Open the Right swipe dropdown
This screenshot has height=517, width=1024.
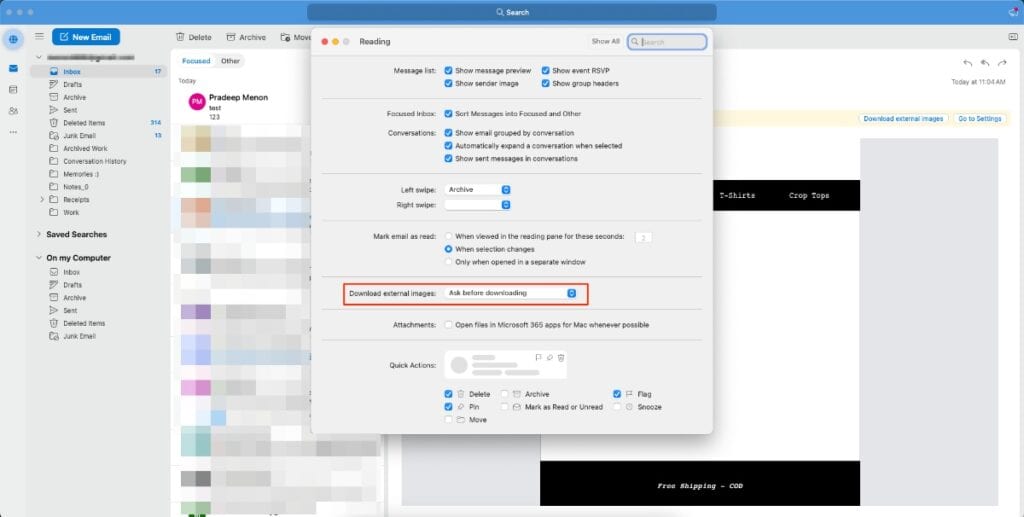[477, 205]
